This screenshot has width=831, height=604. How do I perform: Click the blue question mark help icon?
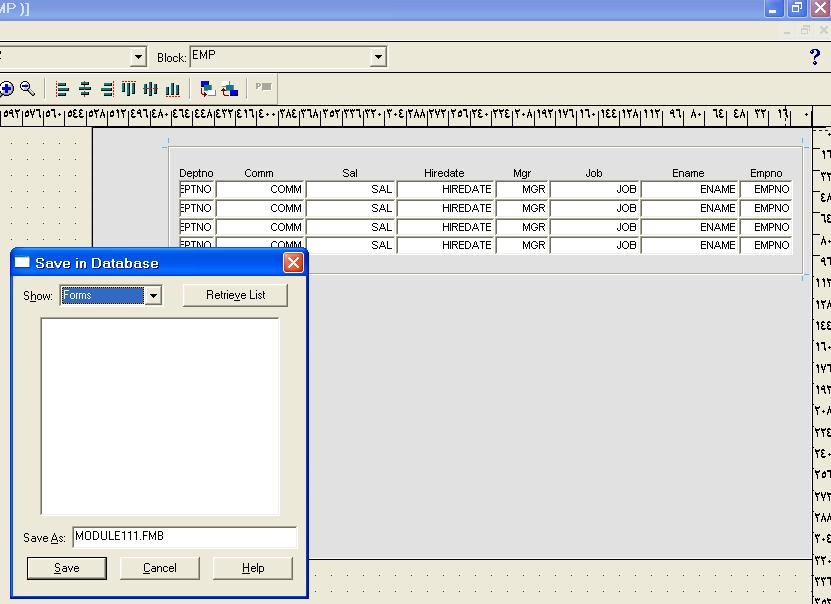pos(814,58)
